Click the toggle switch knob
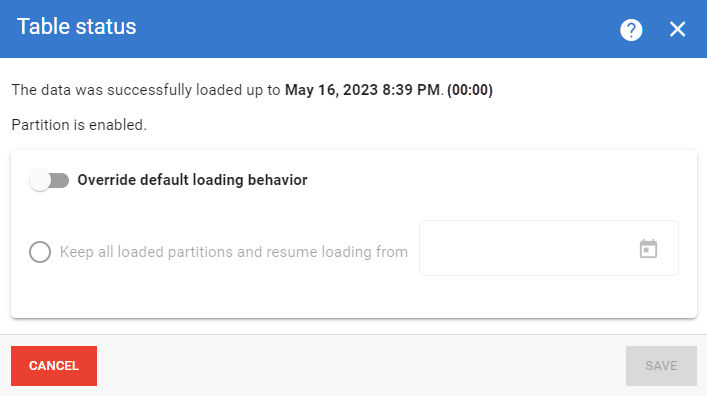707x396 pixels. click(x=40, y=180)
